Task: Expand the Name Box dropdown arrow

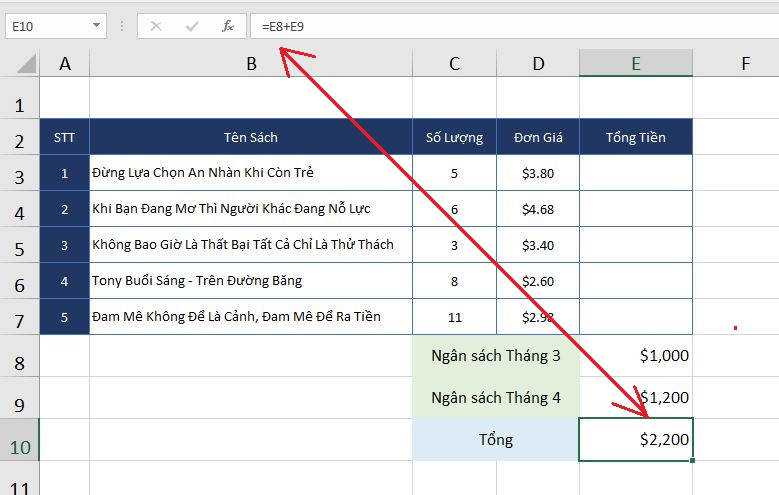Action: click(x=96, y=25)
